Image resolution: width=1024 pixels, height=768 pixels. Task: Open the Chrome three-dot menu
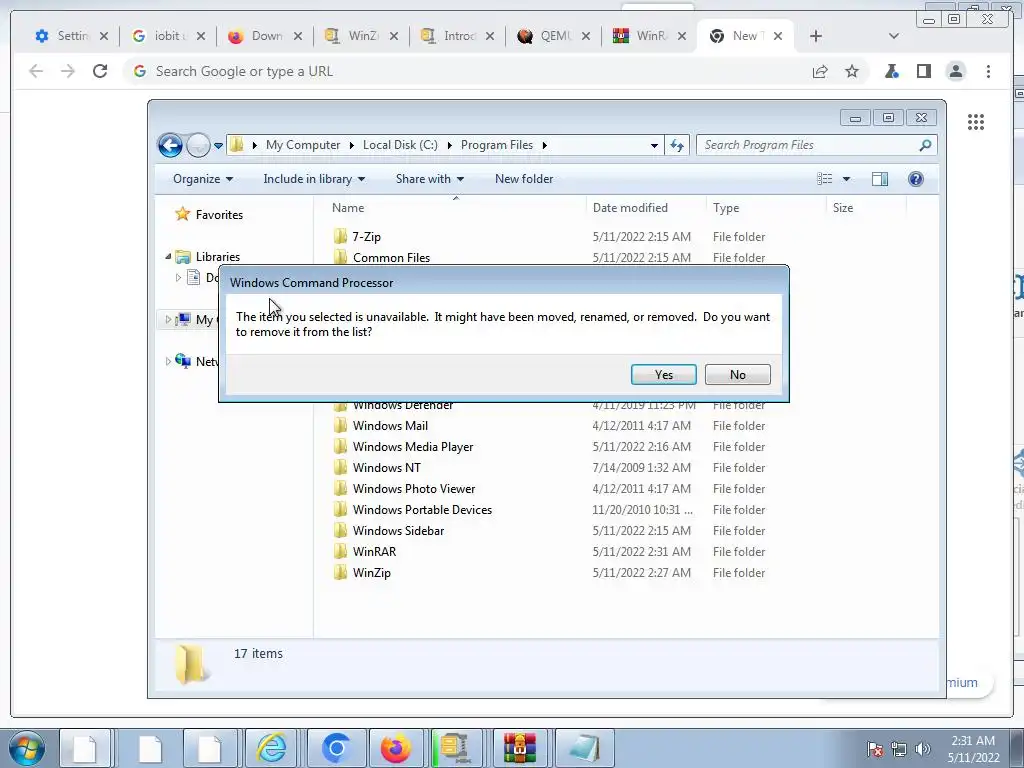pos(988,71)
